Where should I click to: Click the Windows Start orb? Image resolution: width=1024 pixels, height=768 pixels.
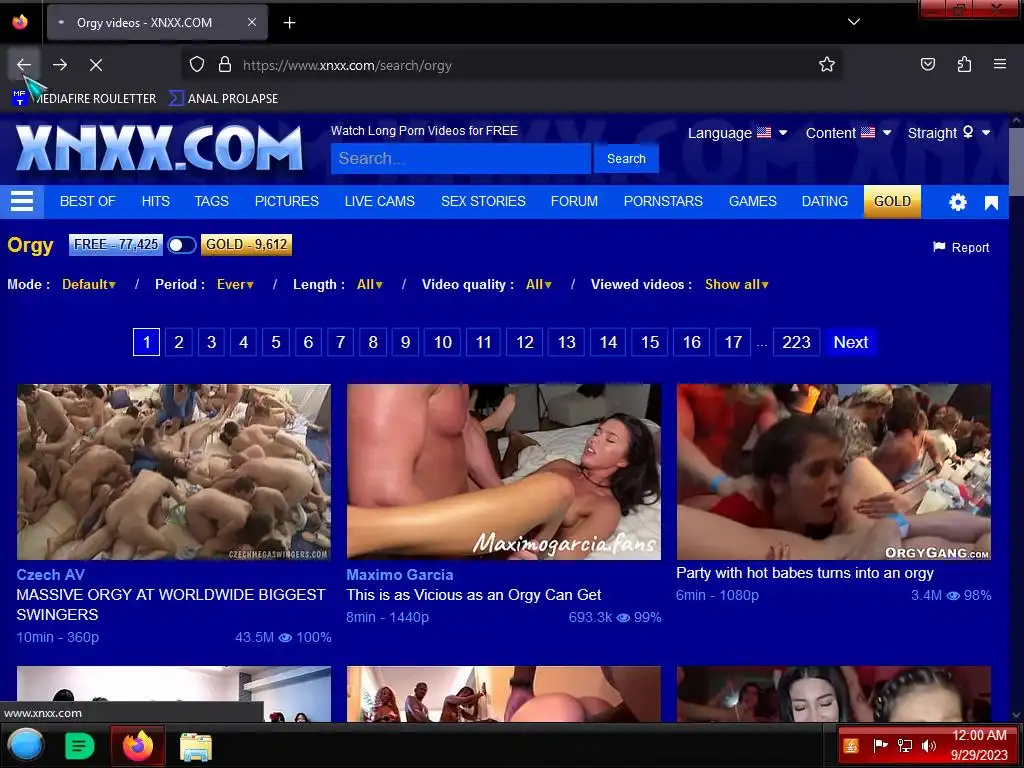(25, 745)
